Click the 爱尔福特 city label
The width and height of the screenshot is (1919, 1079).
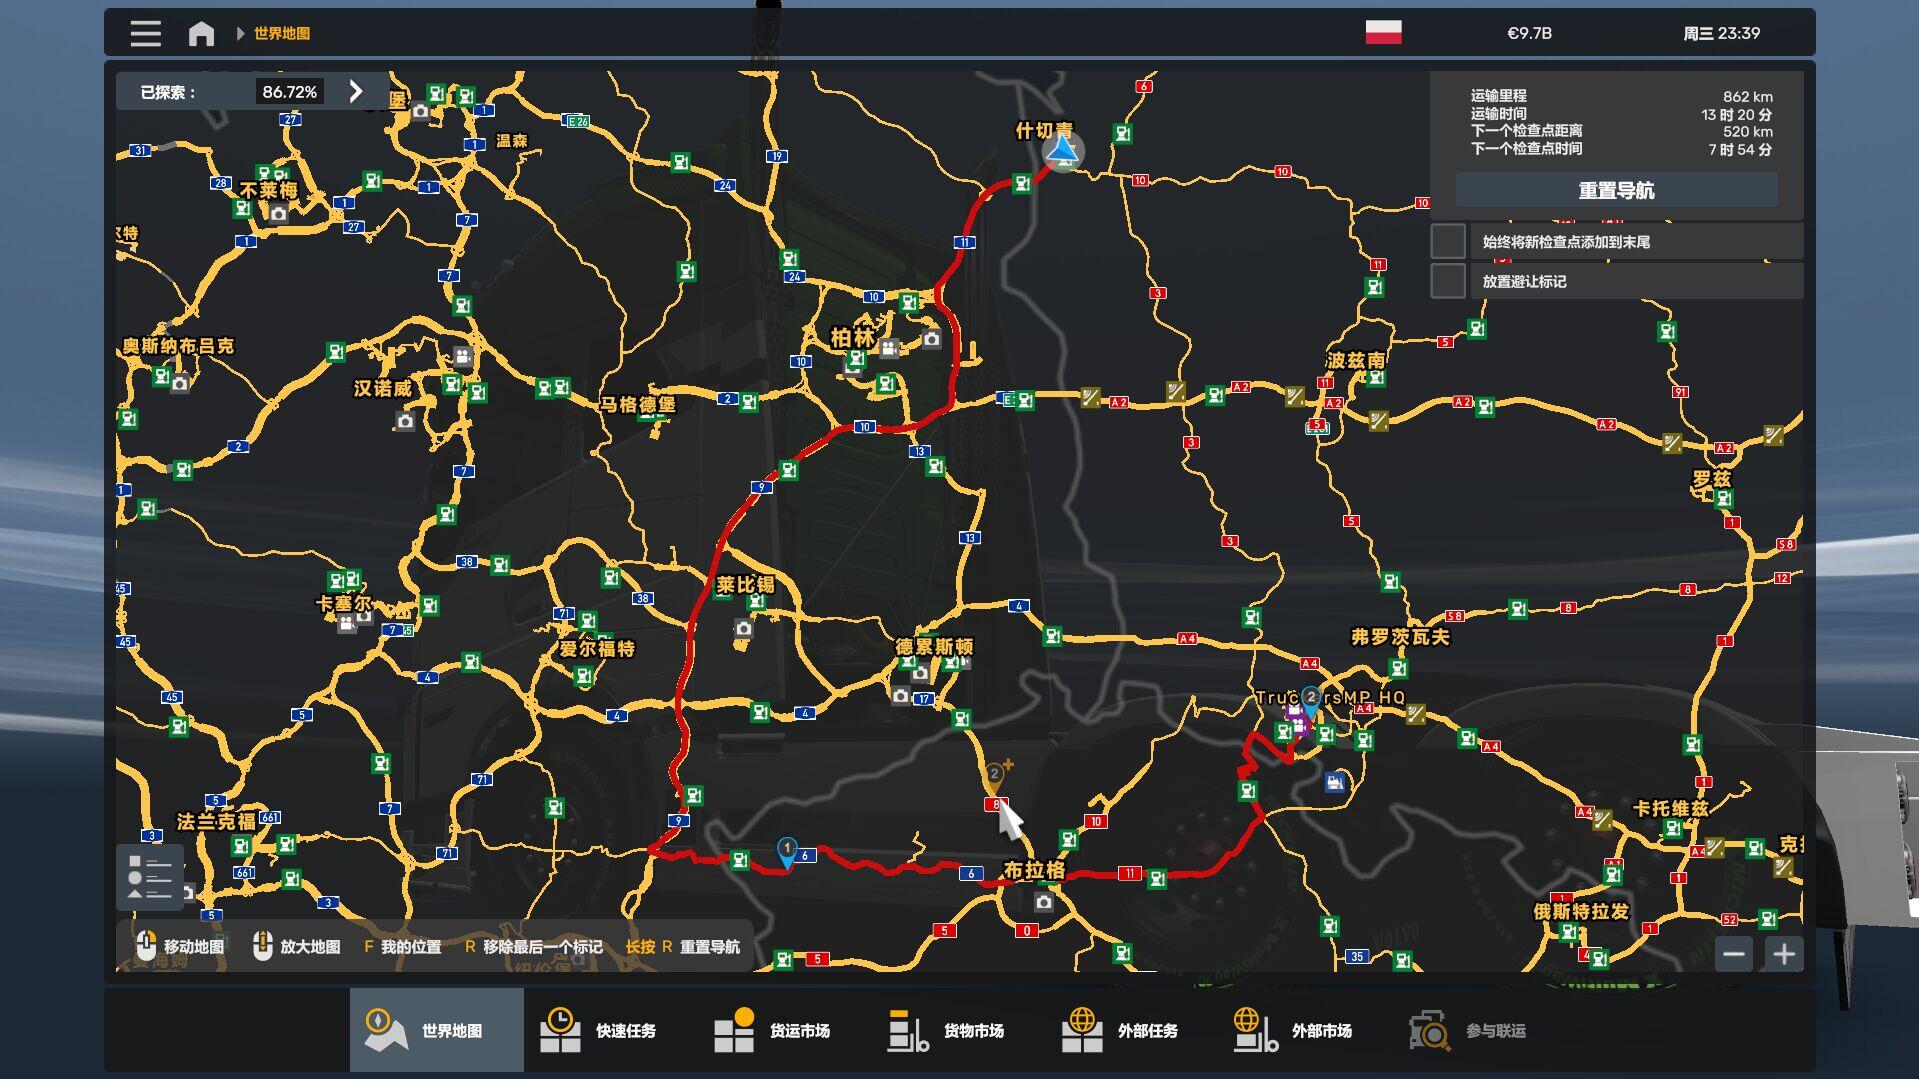pyautogui.click(x=597, y=648)
